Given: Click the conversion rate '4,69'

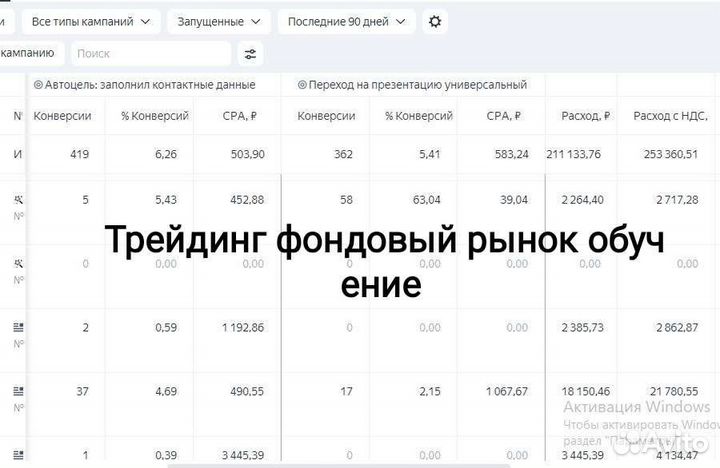Looking at the screenshot, I should (166, 391).
